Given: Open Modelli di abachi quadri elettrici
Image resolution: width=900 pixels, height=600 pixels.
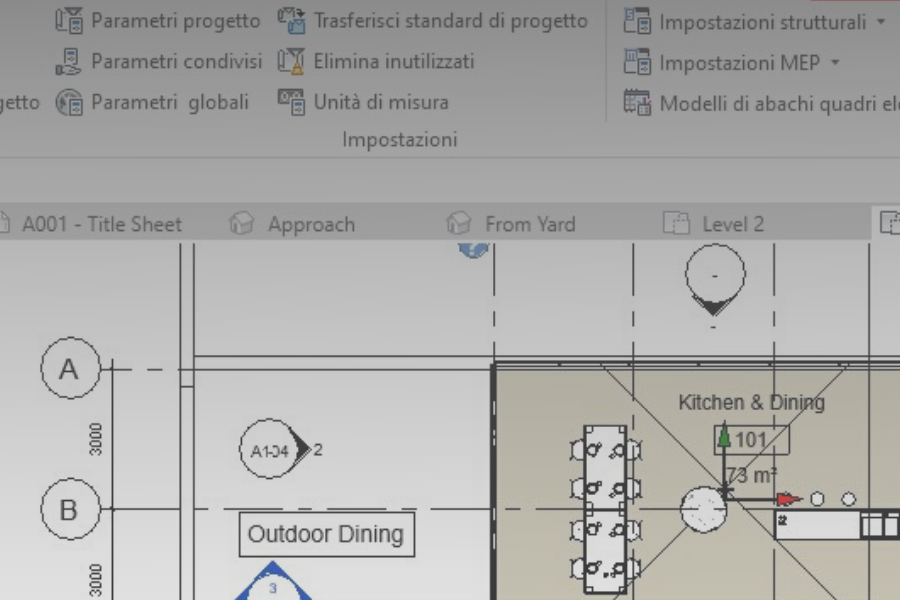Looking at the screenshot, I should 637,101.
